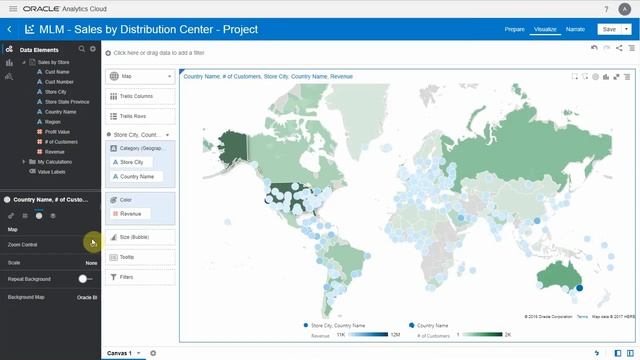Expand the My Calculations folder
640x360 pixels.
(x=24, y=162)
